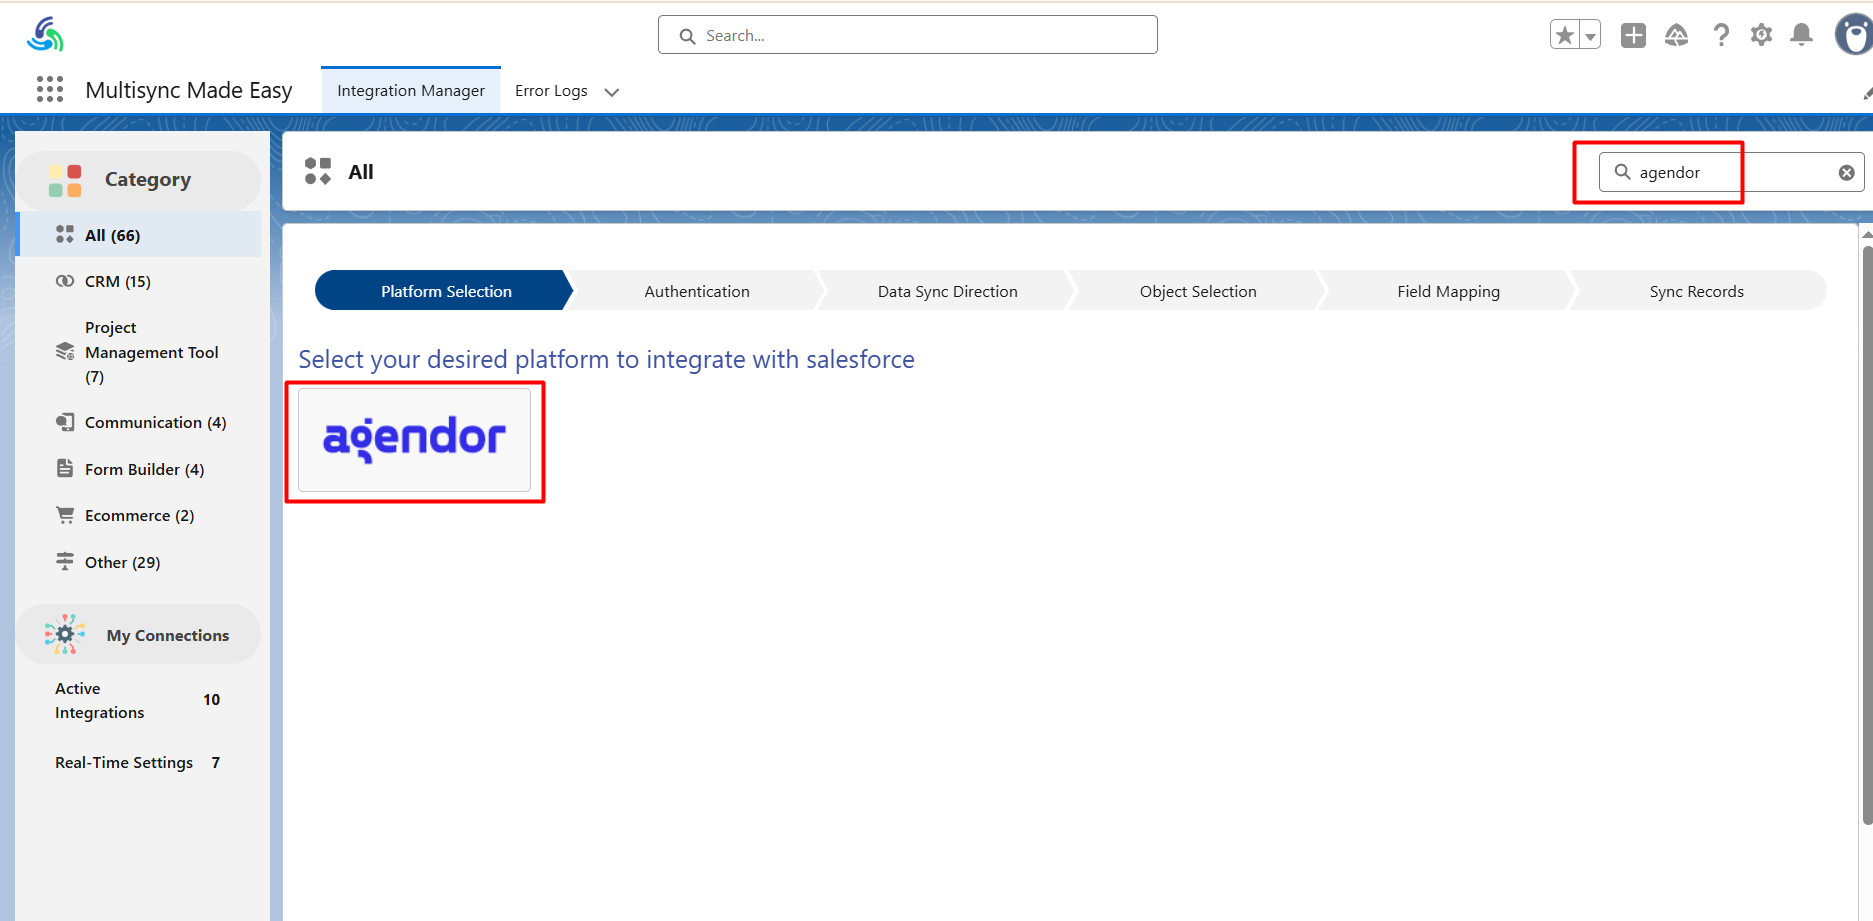Select the CRM (15) category

tap(117, 282)
